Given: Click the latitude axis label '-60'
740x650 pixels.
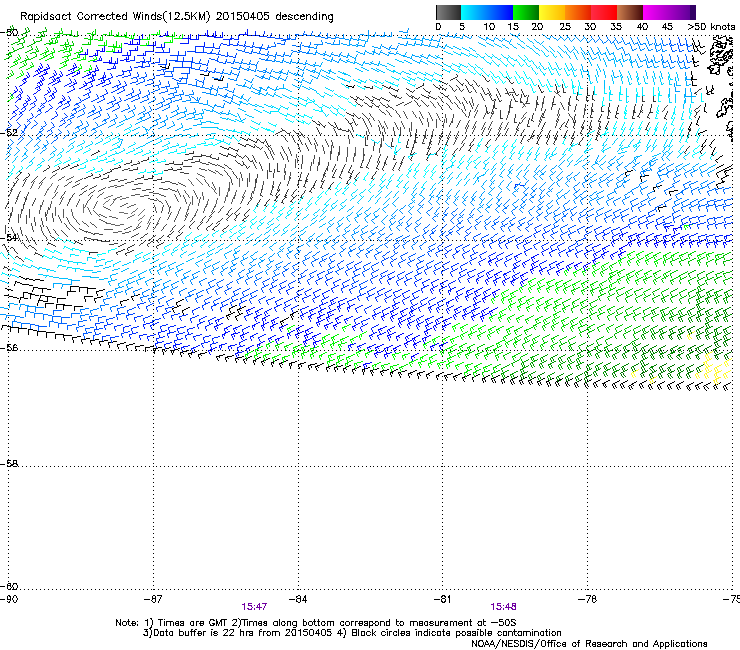Looking at the screenshot, I should point(9,586).
